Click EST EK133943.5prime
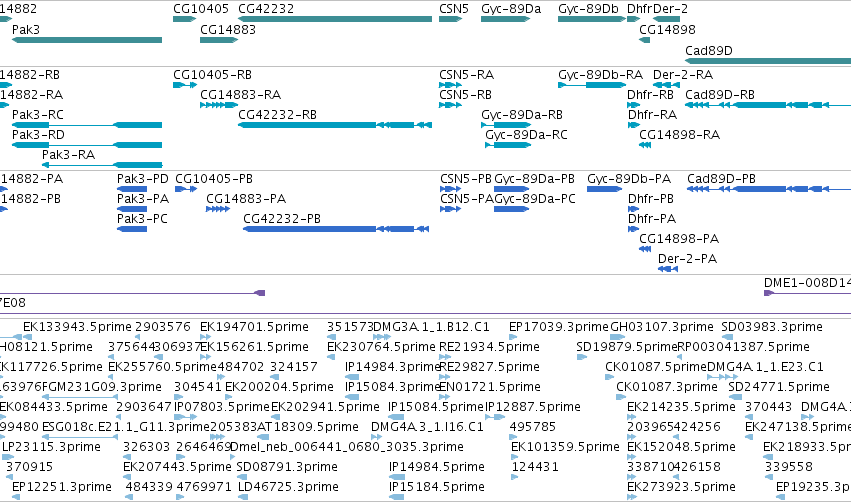851x502 pixels. click(27, 337)
